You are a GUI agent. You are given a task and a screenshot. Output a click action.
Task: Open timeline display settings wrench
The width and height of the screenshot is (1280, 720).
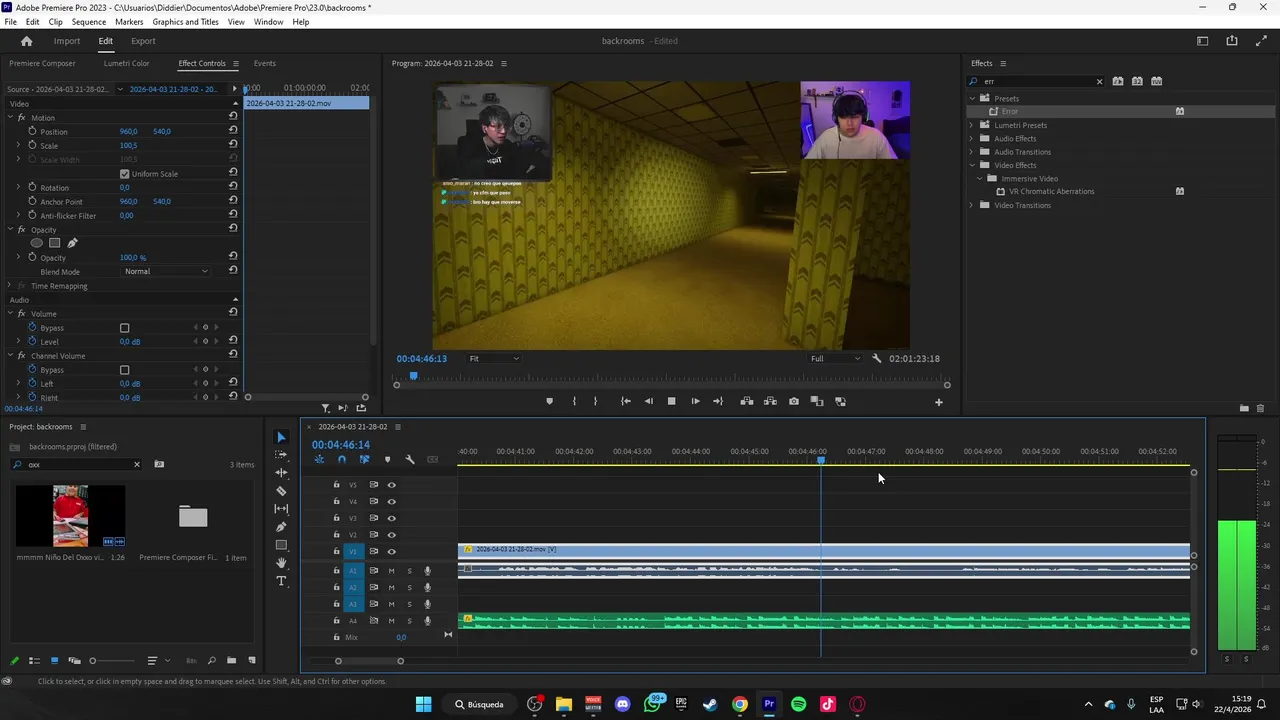410,459
